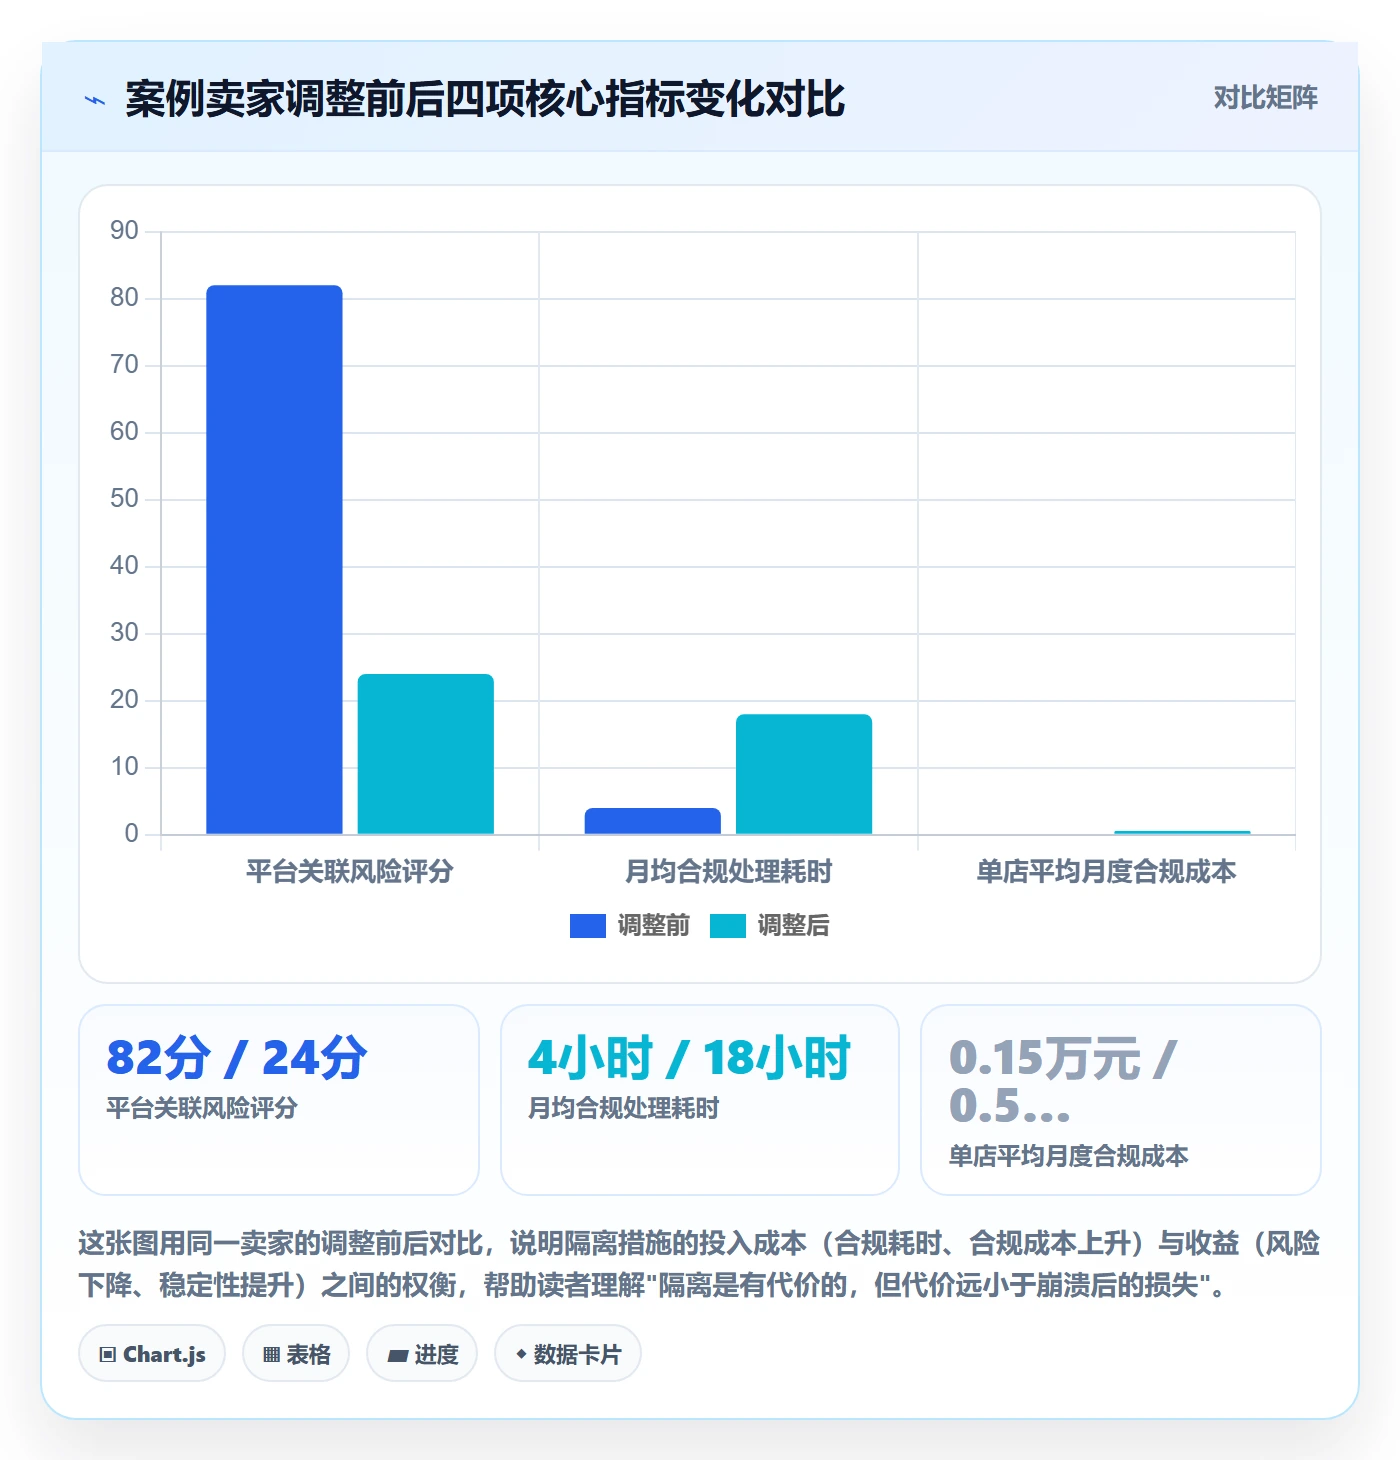Click the blue 调整前 bar for 平台关联风险评分
This screenshot has width=1400, height=1460.
[x=274, y=559]
